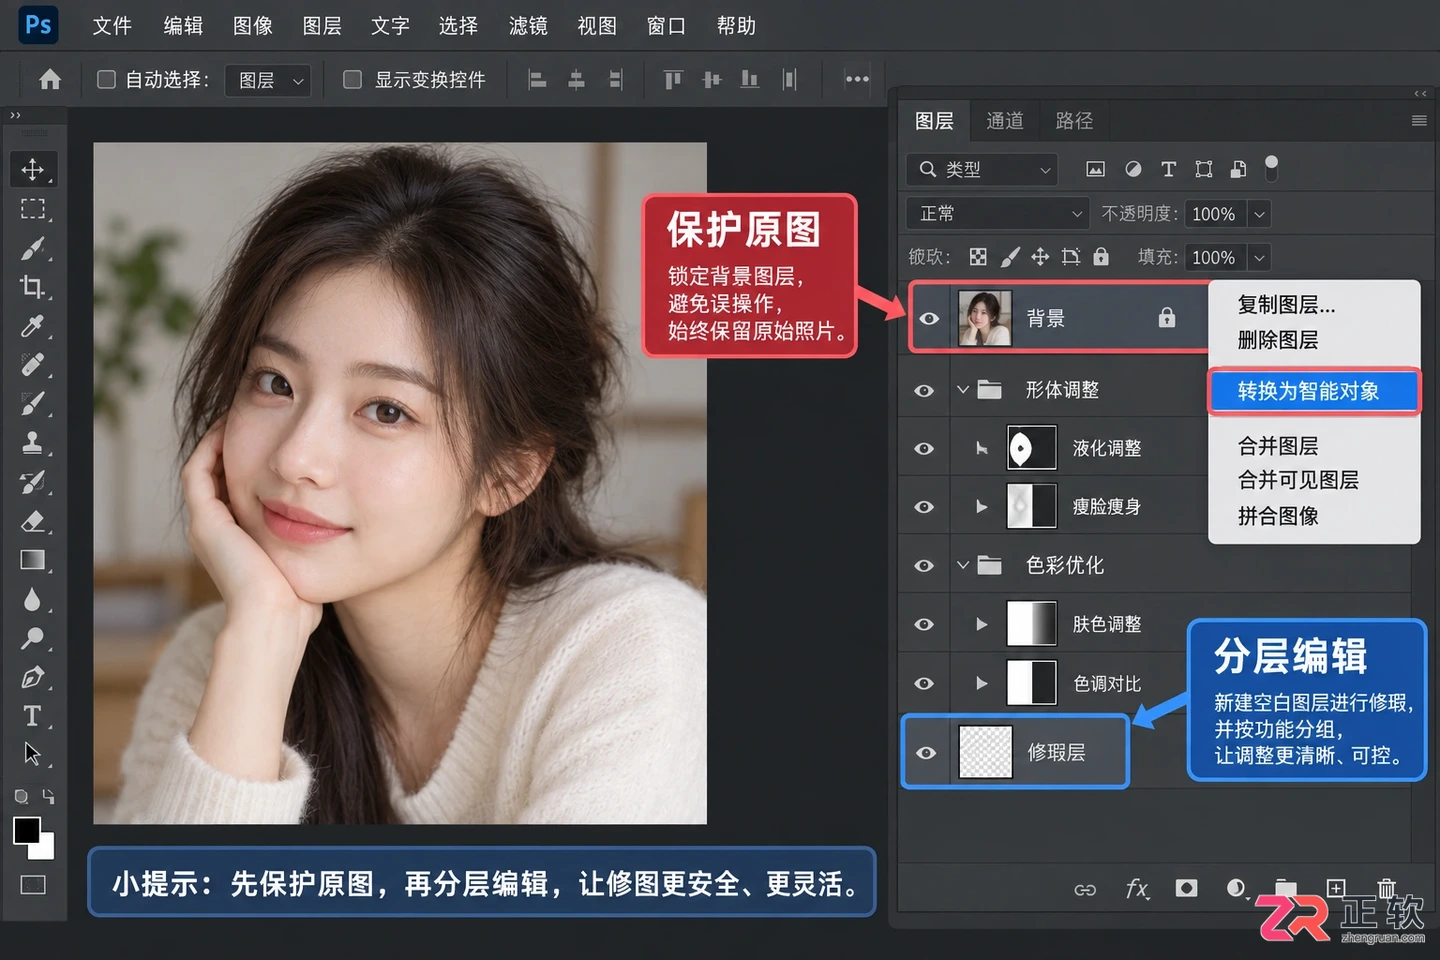This screenshot has height=960, width=1440.
Task: Select the Path Selection arrow tool
Action: [x=33, y=754]
